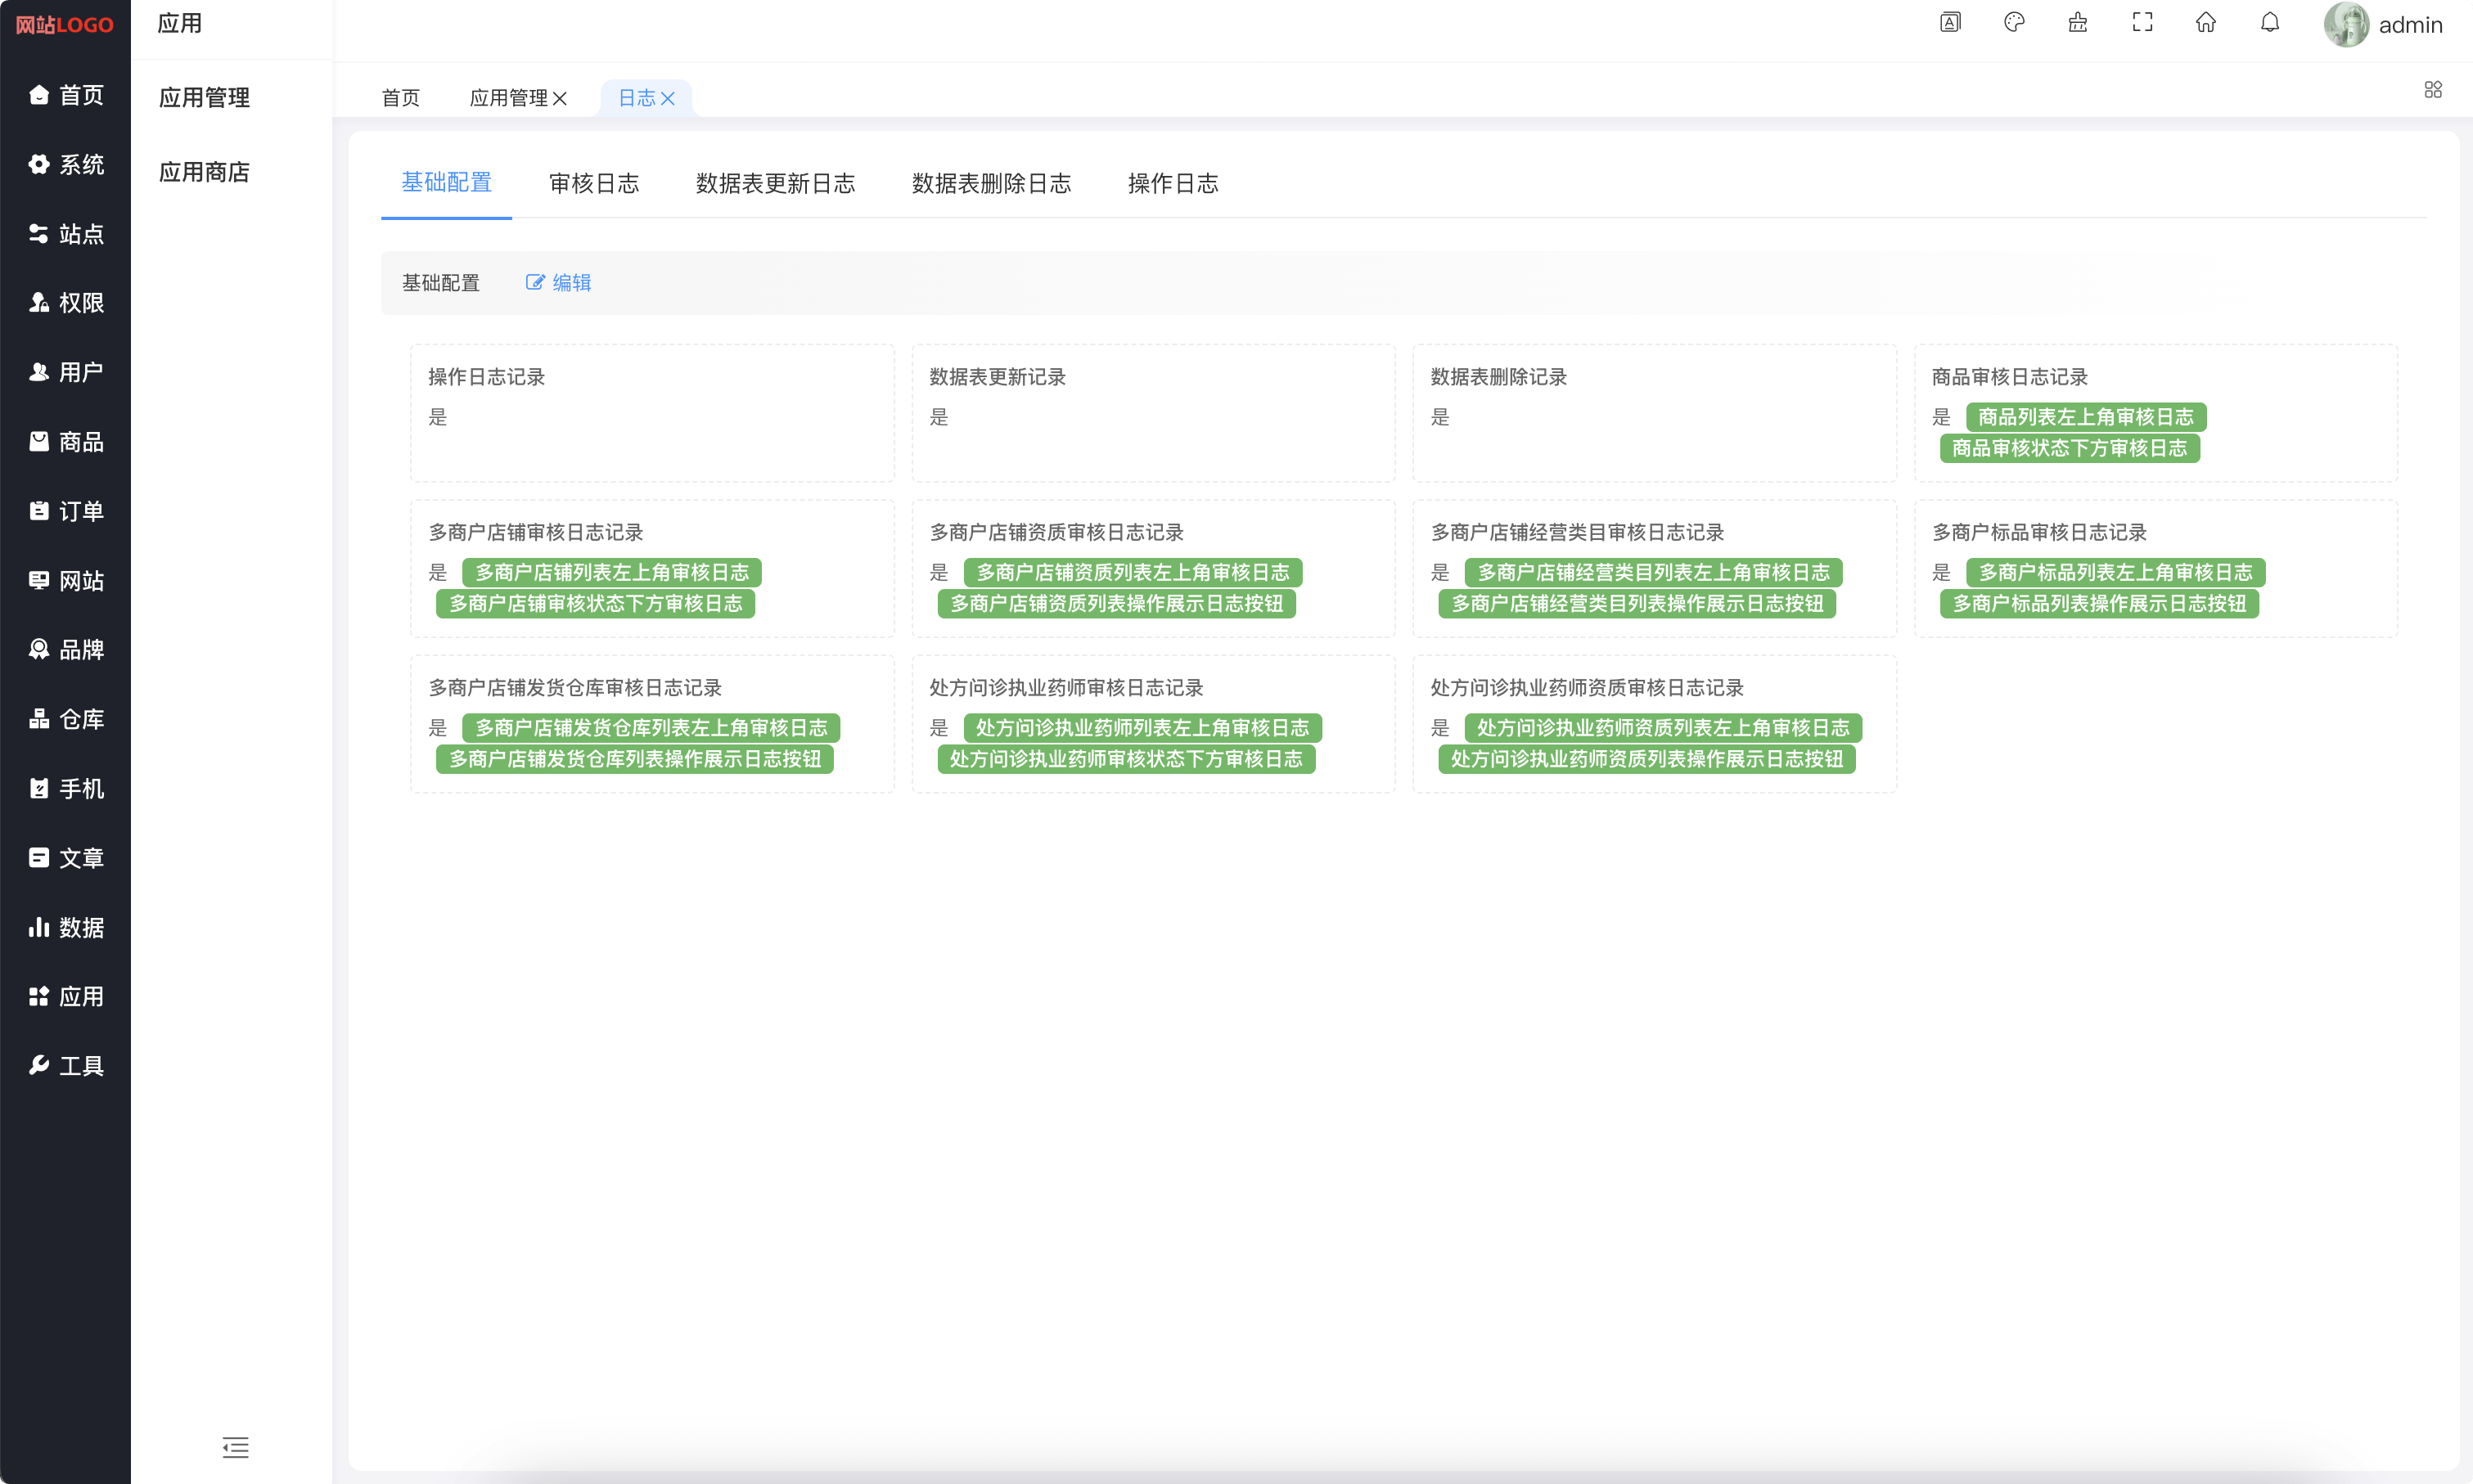The width and height of the screenshot is (2473, 1484).
Task: Close the 日志 page tab
Action: pos(668,98)
